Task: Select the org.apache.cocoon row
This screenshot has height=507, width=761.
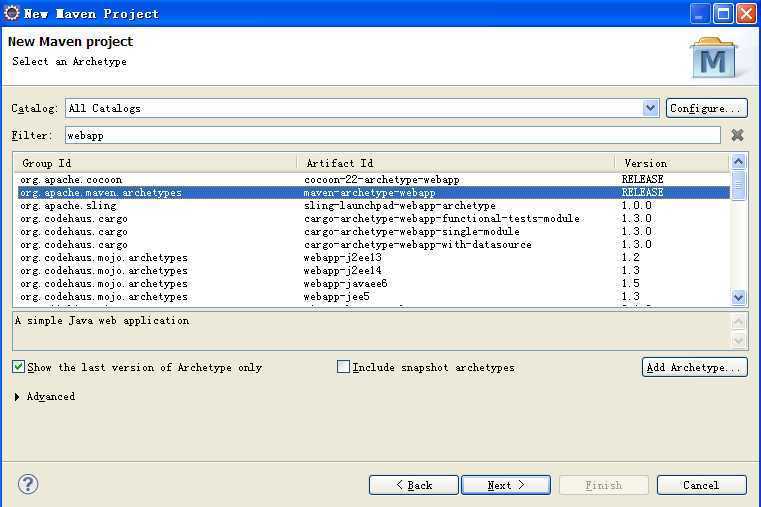Action: click(373, 180)
